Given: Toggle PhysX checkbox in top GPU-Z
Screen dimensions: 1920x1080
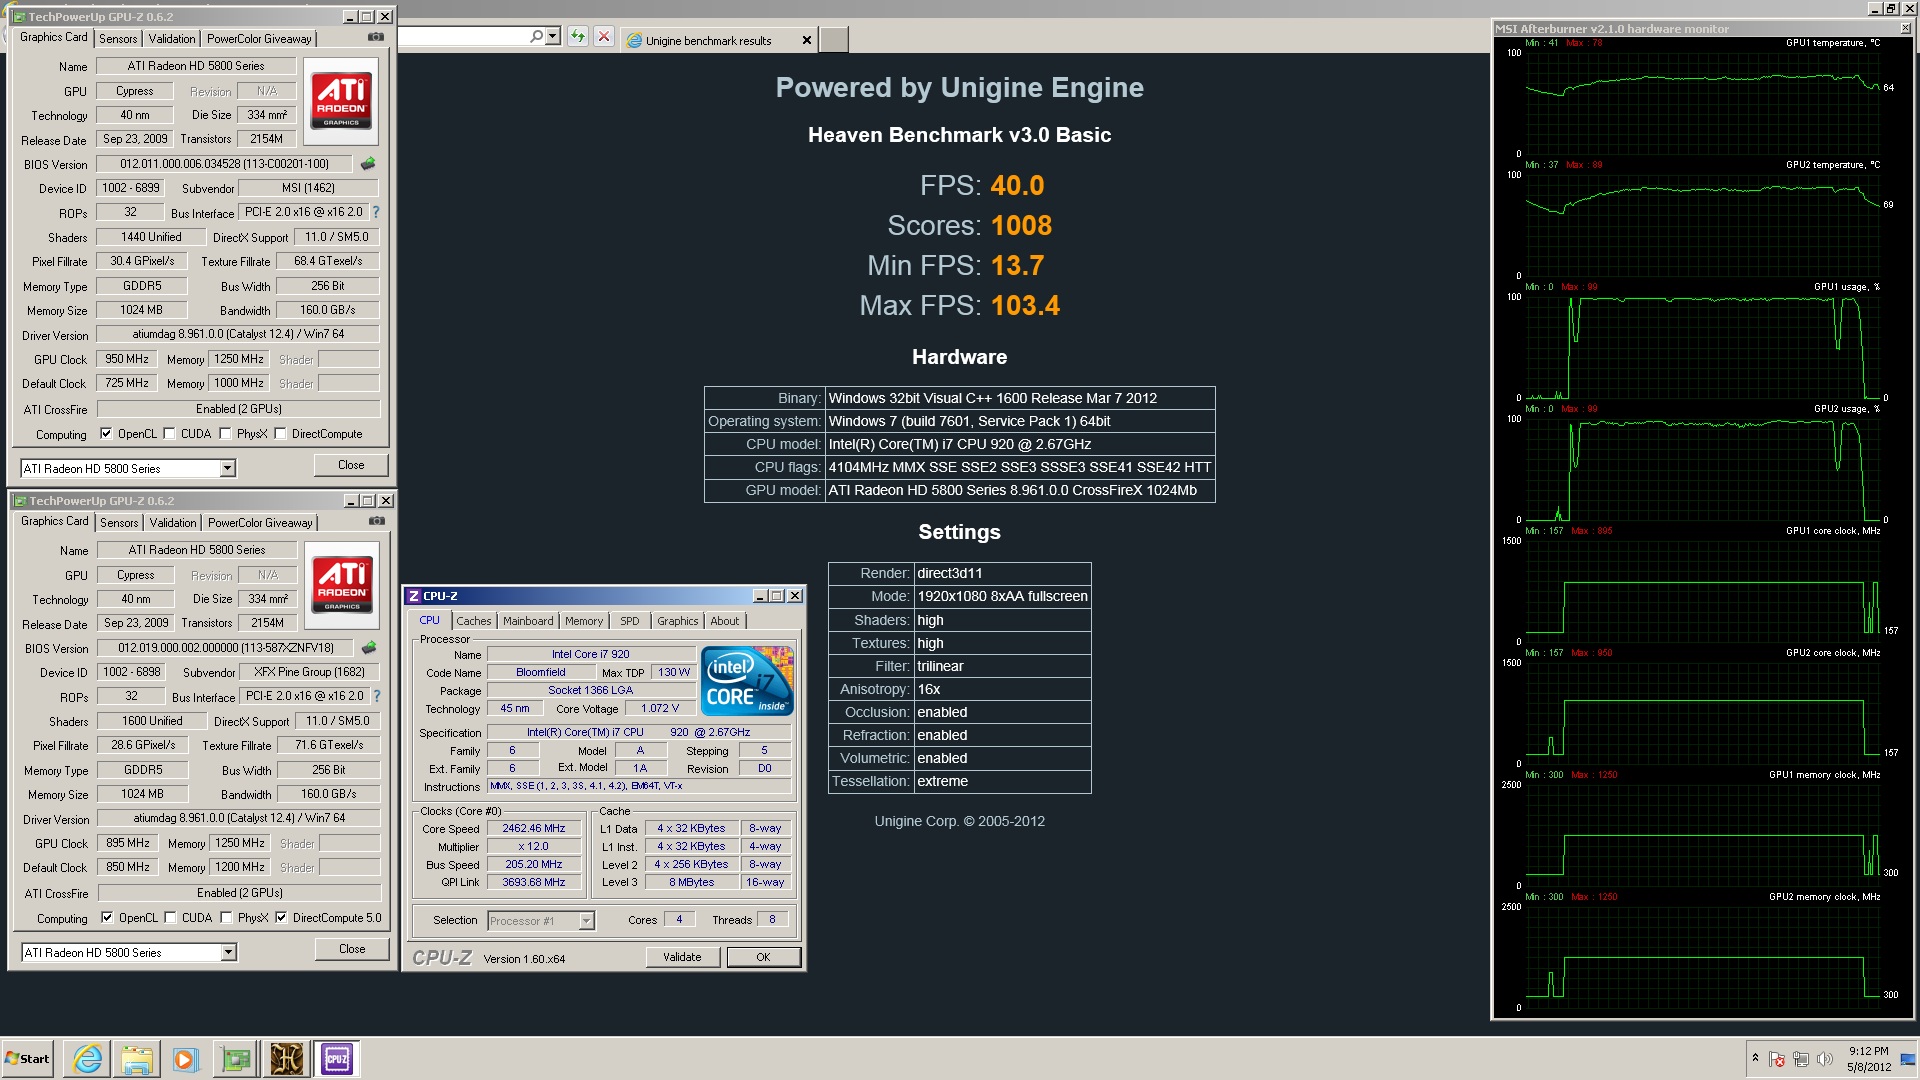Looking at the screenshot, I should pos(226,434).
